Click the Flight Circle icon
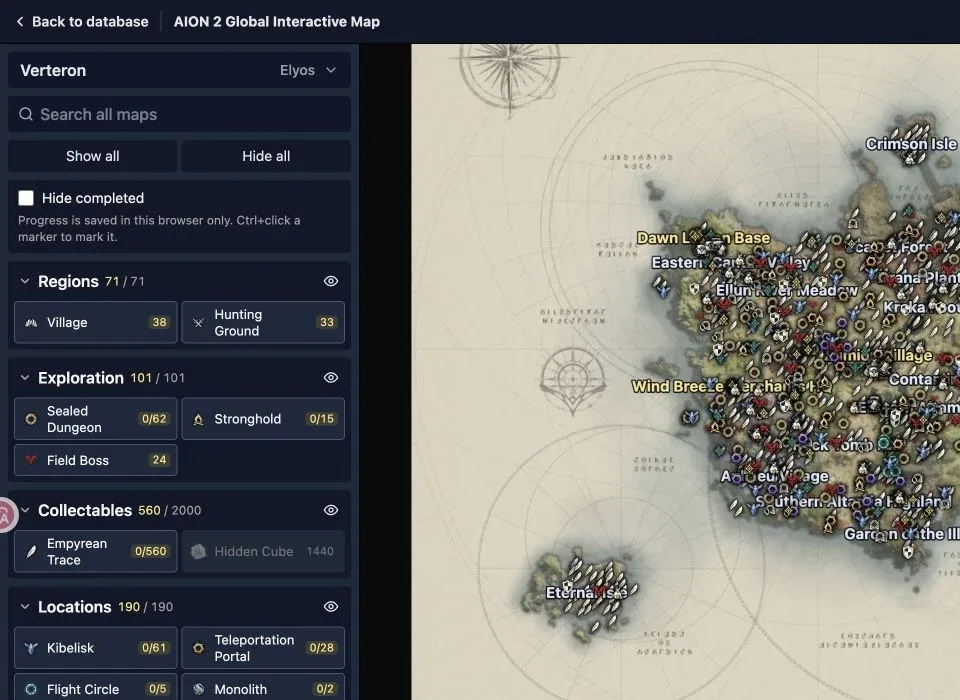Viewport: 960px width, 700px height. click(31, 689)
